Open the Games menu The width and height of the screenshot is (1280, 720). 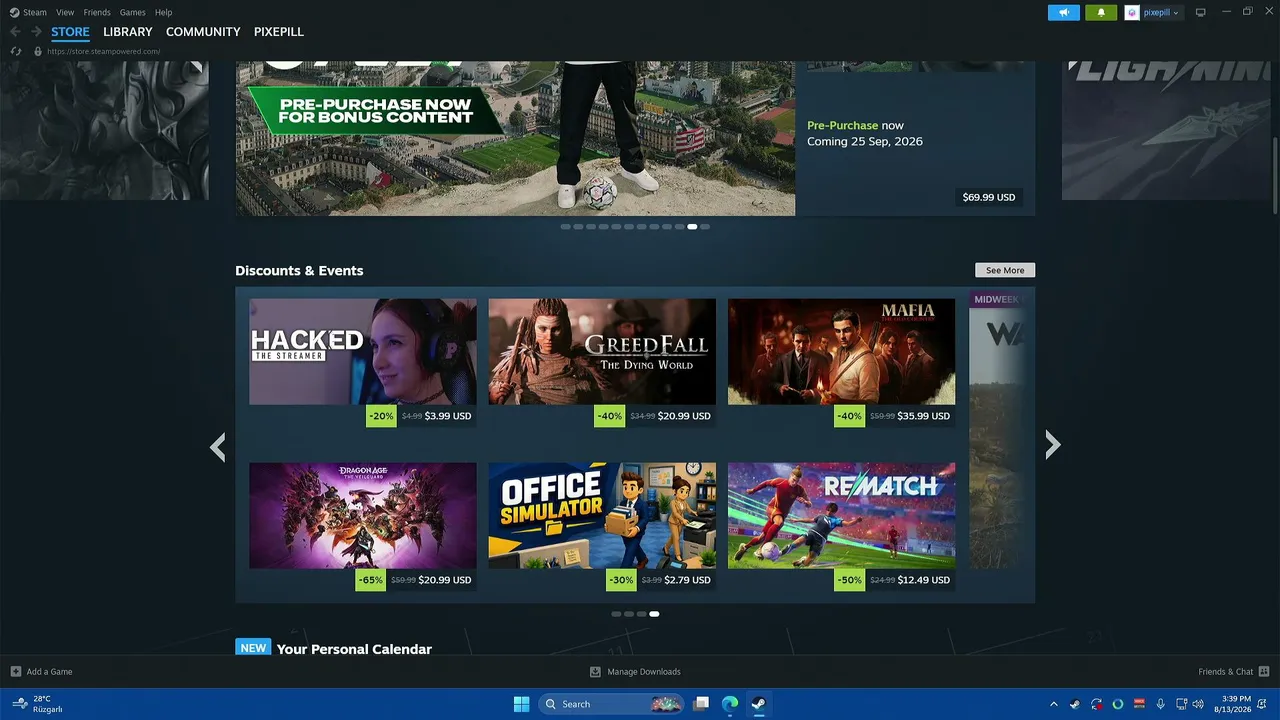tap(132, 12)
